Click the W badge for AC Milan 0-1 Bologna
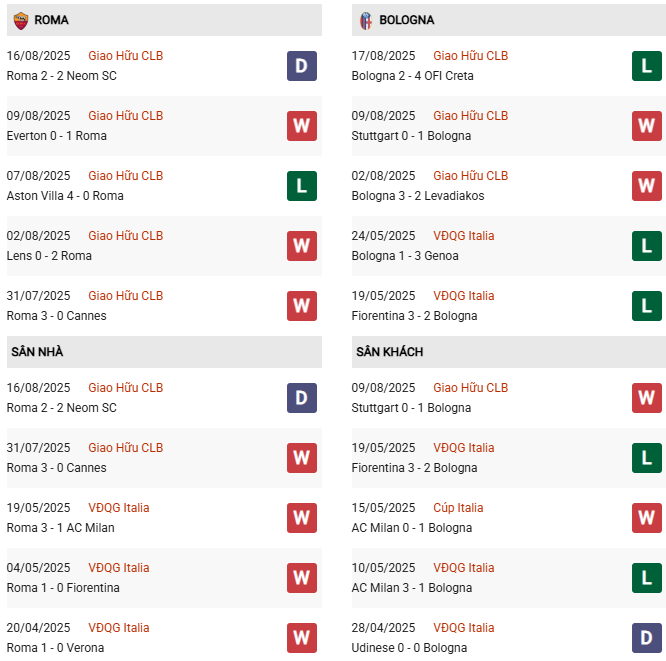The width and height of the screenshot is (666, 661). (x=647, y=518)
